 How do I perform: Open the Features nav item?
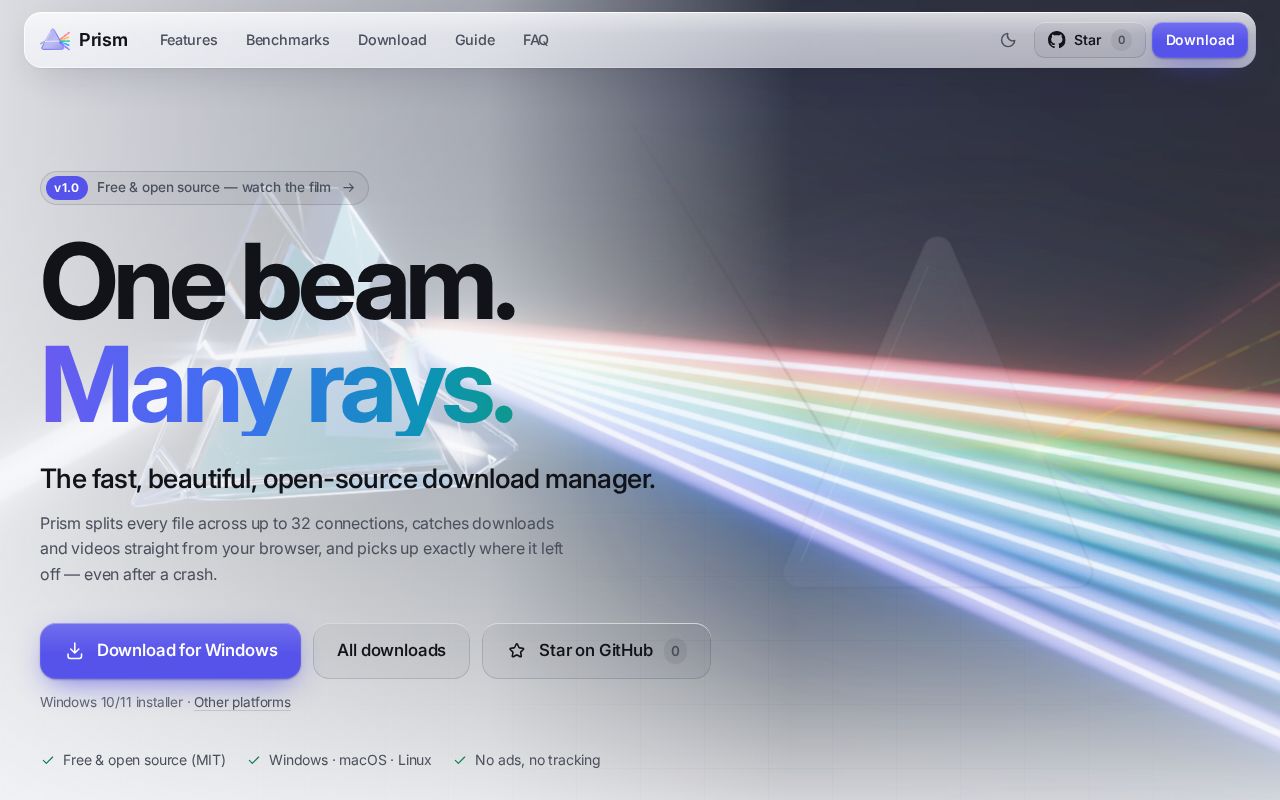(x=189, y=40)
